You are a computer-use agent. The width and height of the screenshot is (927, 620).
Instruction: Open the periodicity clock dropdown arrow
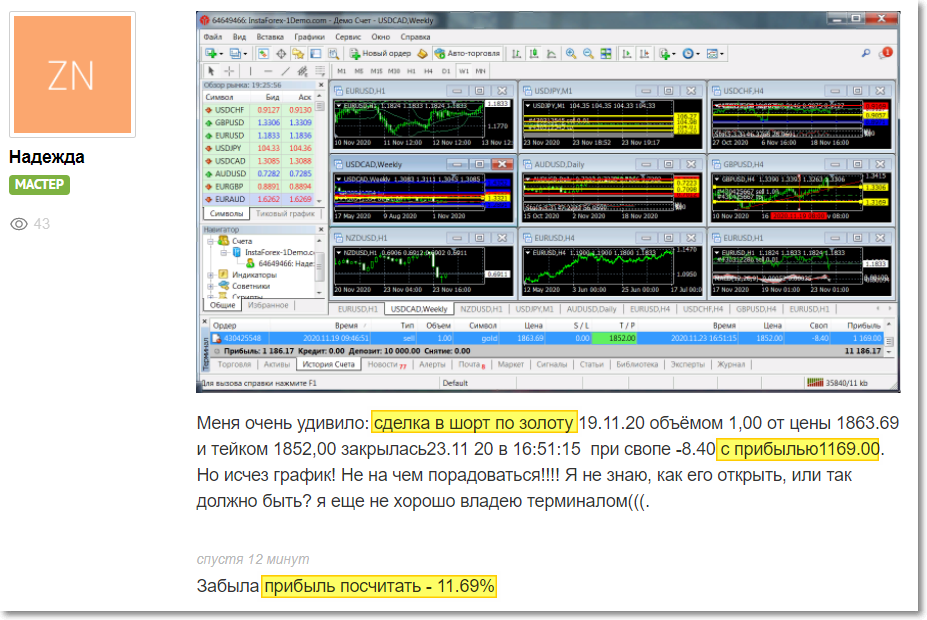(698, 54)
